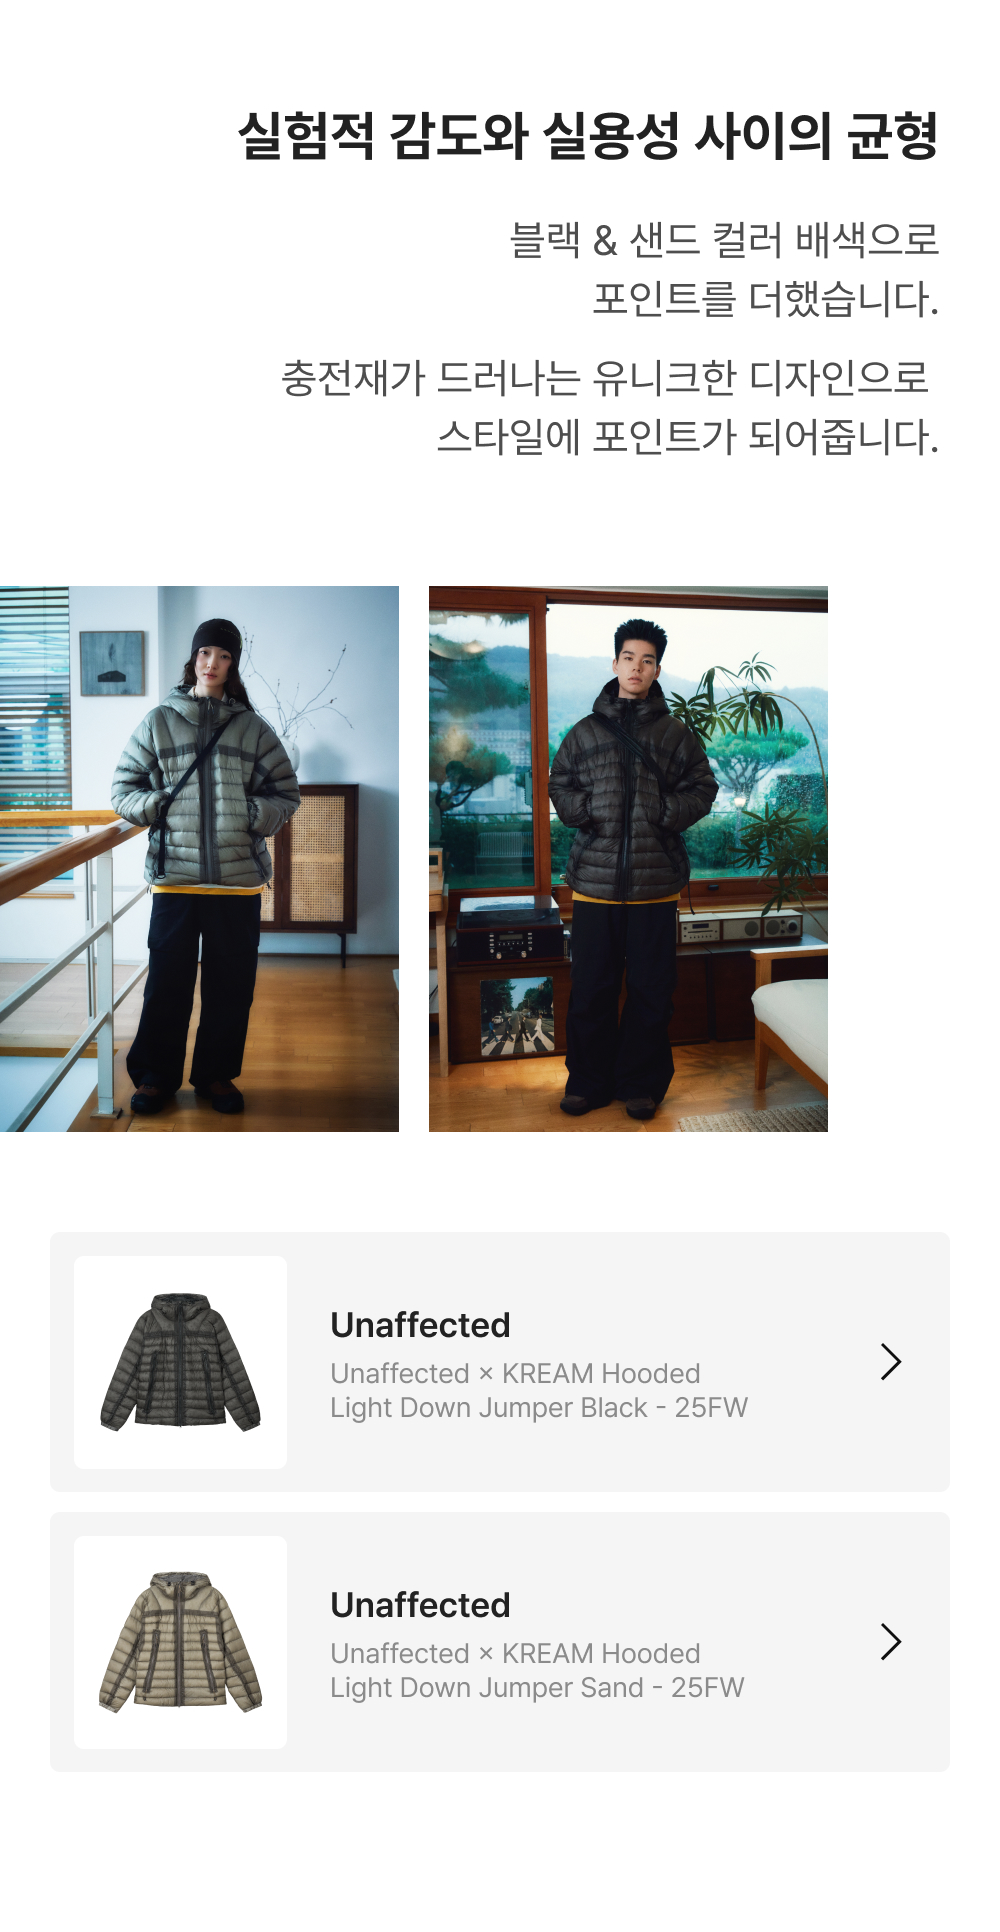Tap Unaffected brand name in Black jumper card
This screenshot has height=1932, width=1000.
(x=420, y=1325)
